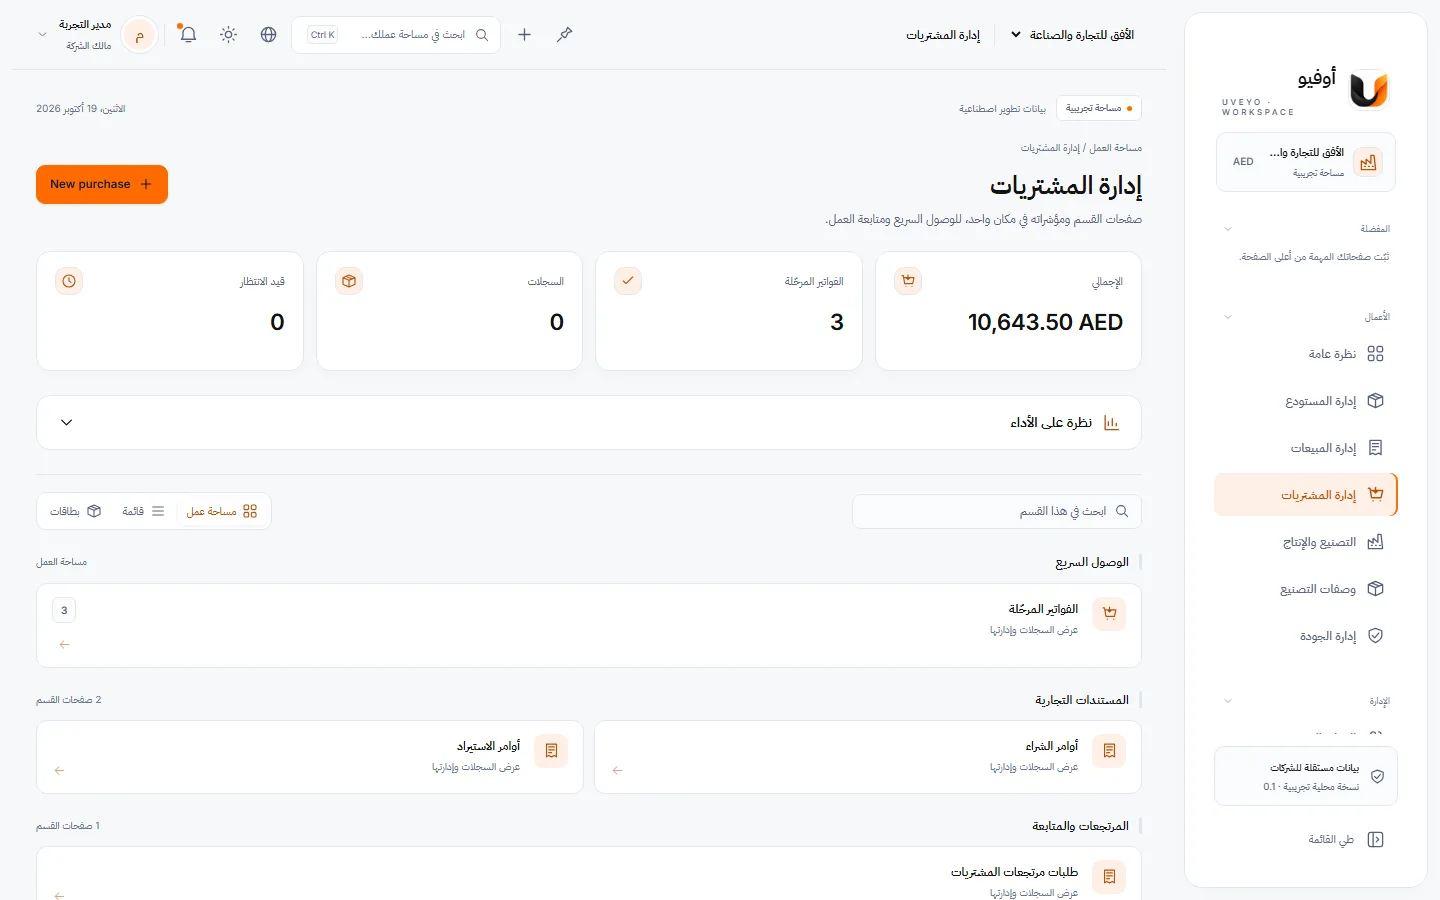The image size is (1440, 900).
Task: Open the user profile dropdown chevron
Action: 42,35
